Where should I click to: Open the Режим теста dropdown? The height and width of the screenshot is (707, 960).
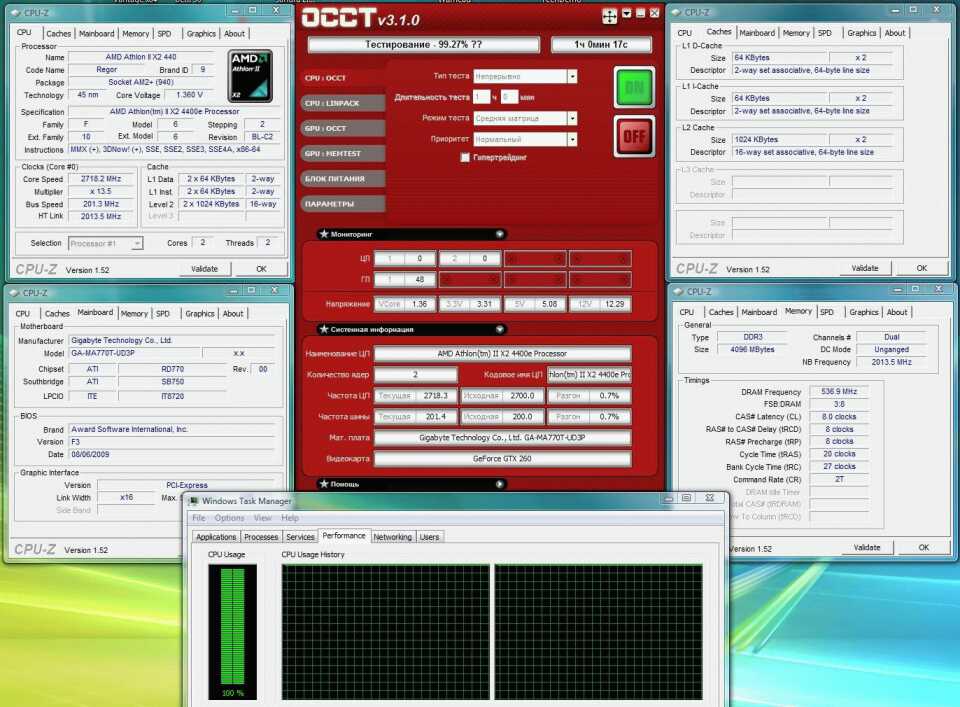pyautogui.click(x=572, y=118)
